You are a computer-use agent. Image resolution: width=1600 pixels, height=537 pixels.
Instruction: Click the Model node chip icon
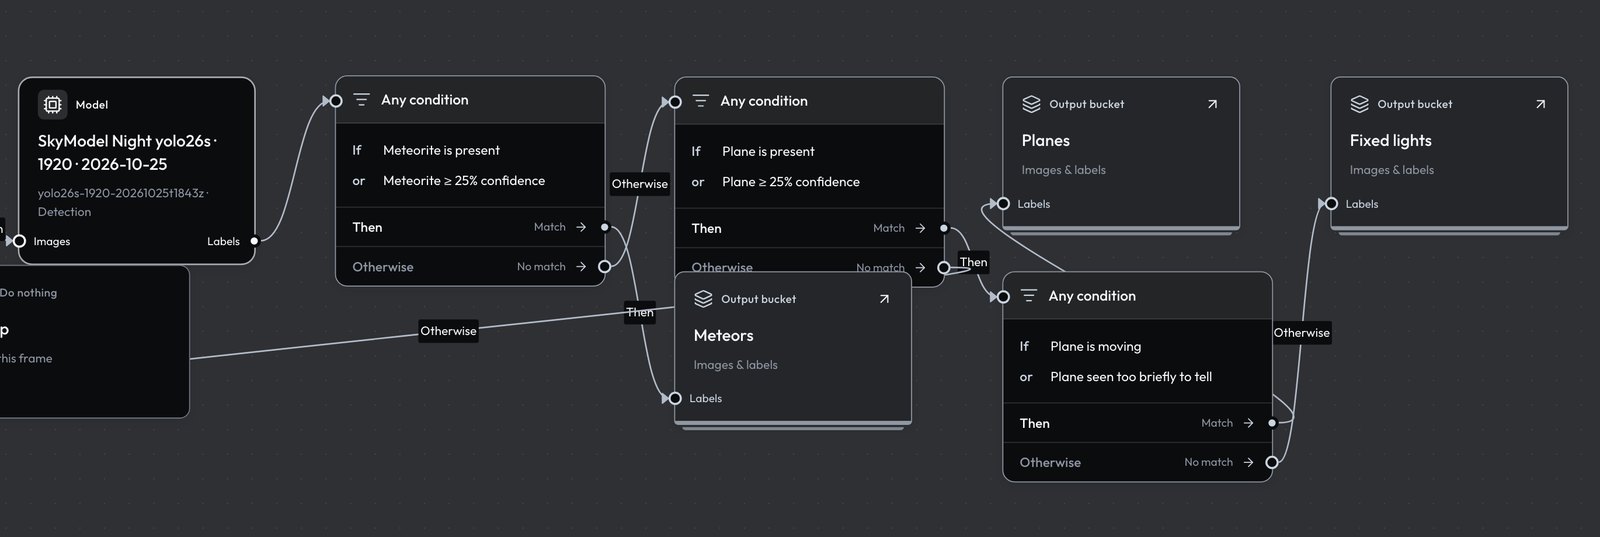tap(52, 104)
